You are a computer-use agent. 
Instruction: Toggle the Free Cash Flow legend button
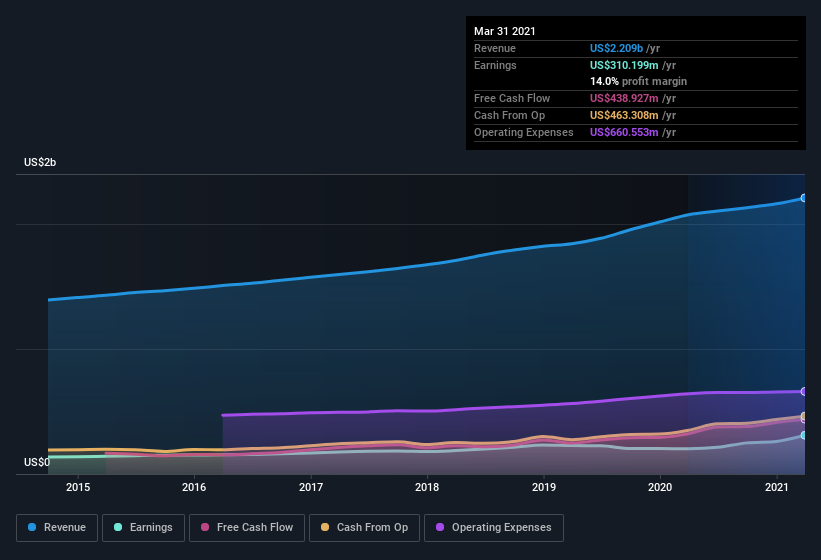click(x=247, y=528)
